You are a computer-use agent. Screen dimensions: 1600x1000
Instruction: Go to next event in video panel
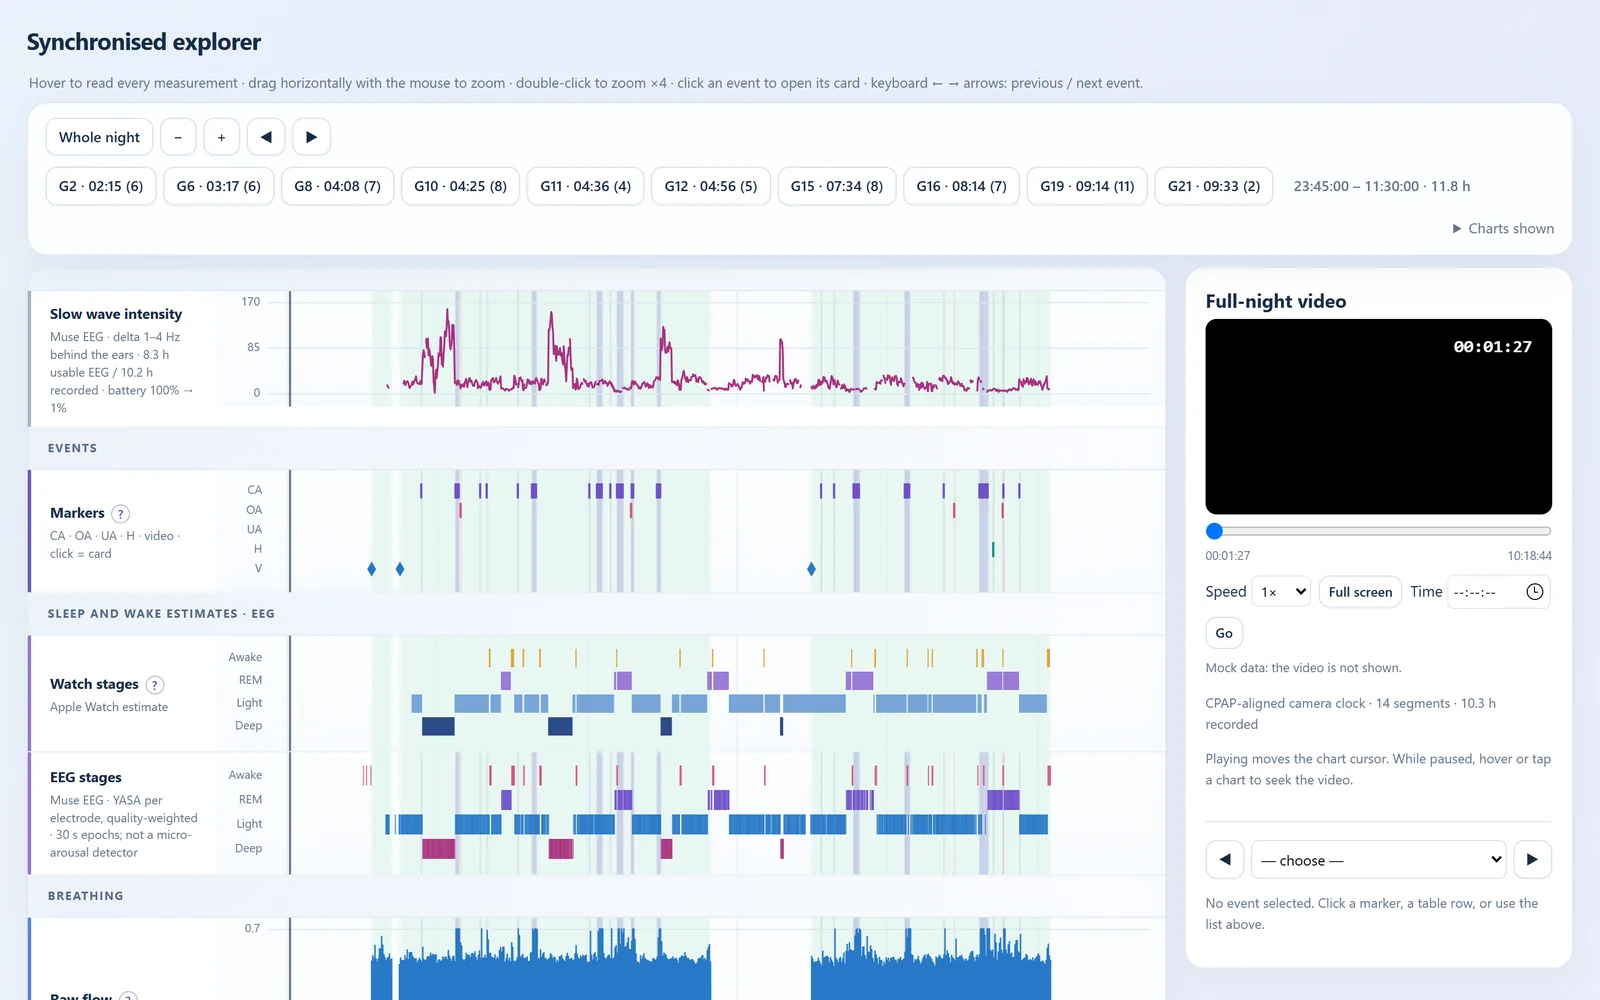(x=1532, y=860)
